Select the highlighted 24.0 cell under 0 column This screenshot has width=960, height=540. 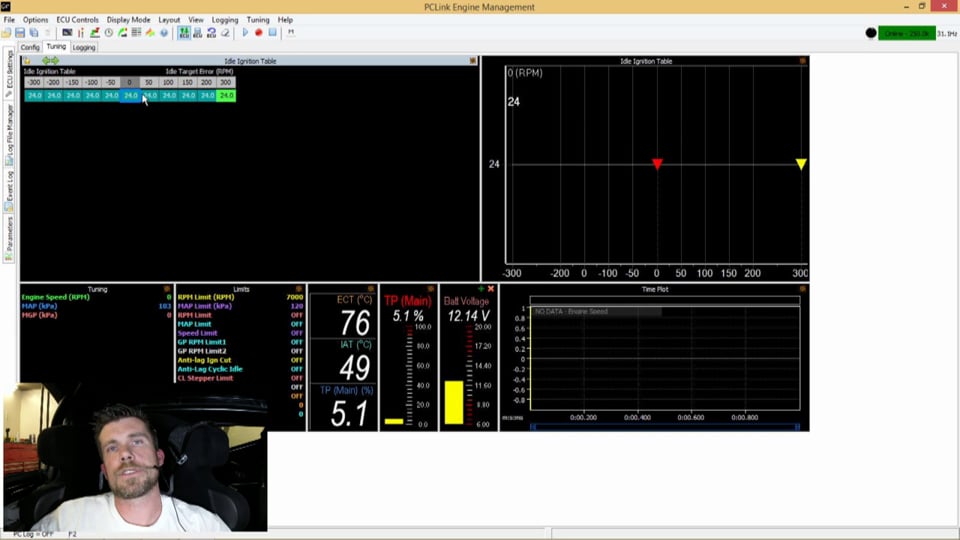pos(130,96)
